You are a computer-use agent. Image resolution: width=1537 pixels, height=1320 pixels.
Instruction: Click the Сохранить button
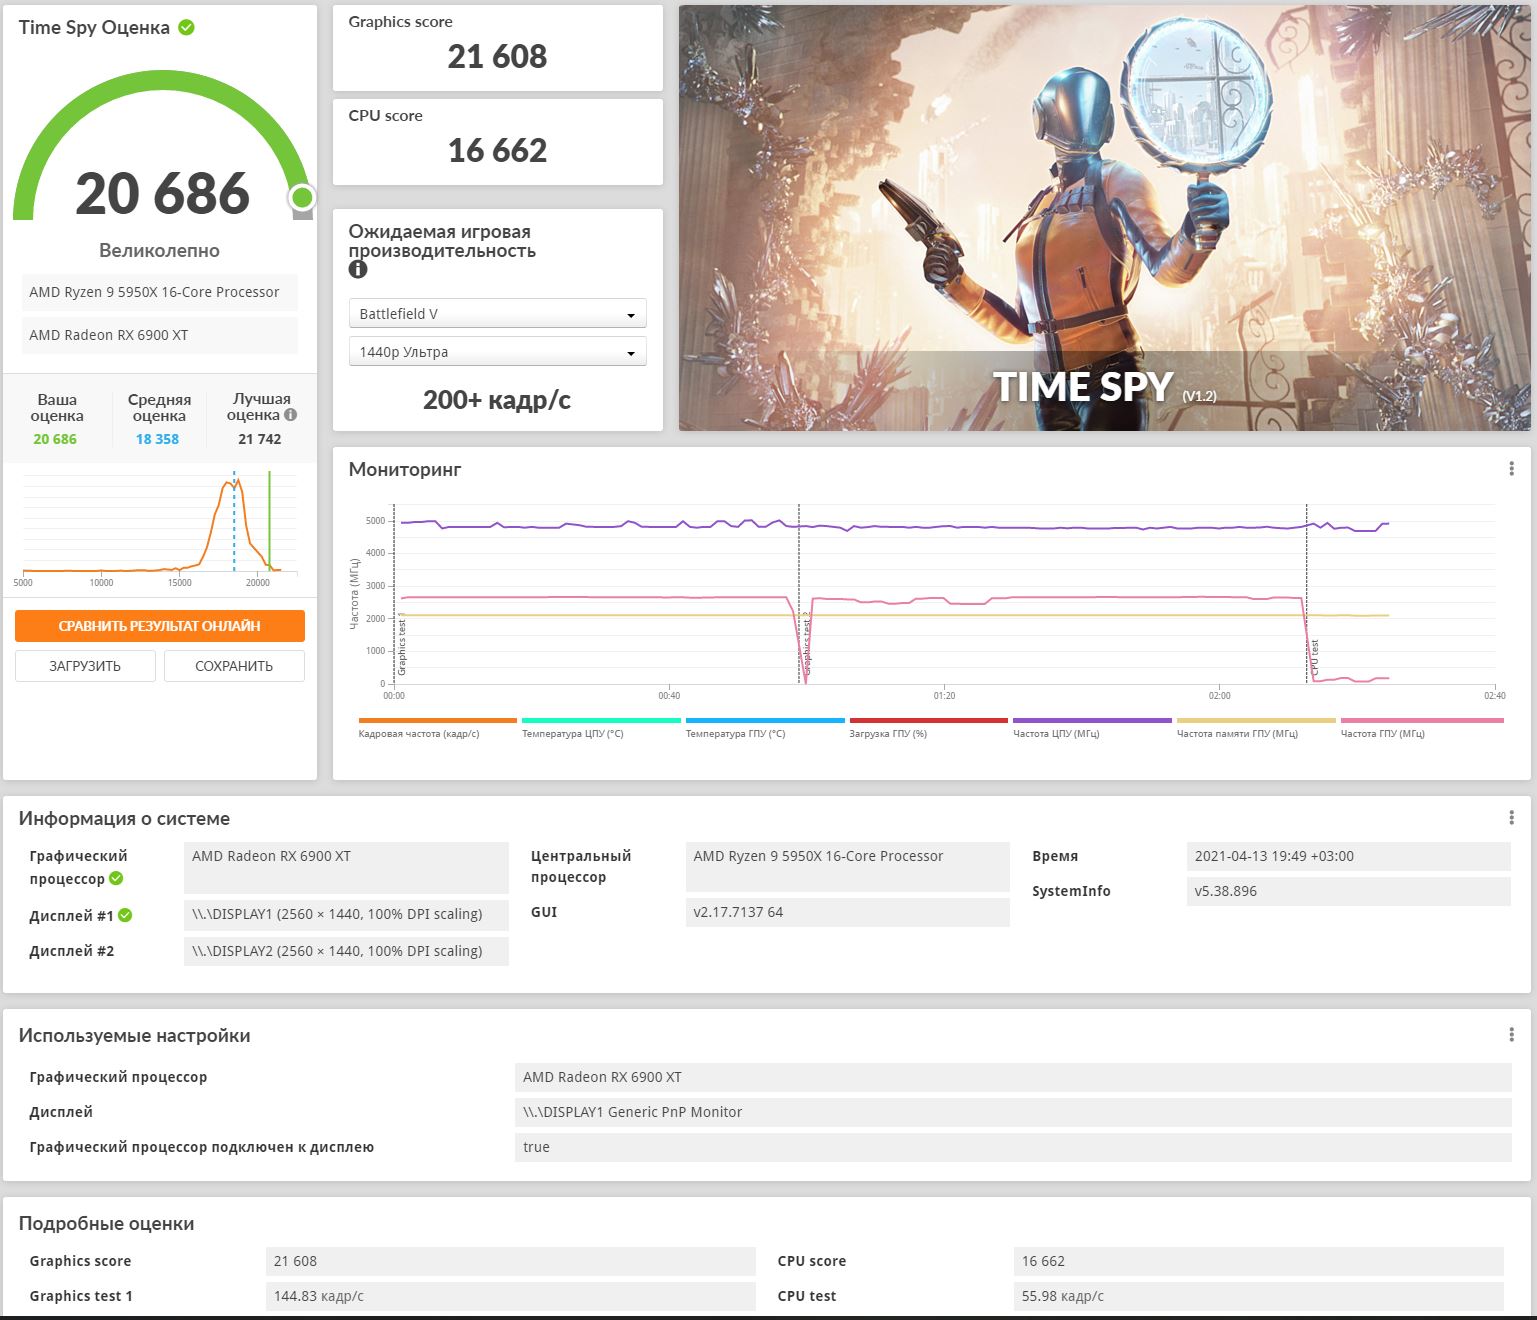click(x=234, y=666)
